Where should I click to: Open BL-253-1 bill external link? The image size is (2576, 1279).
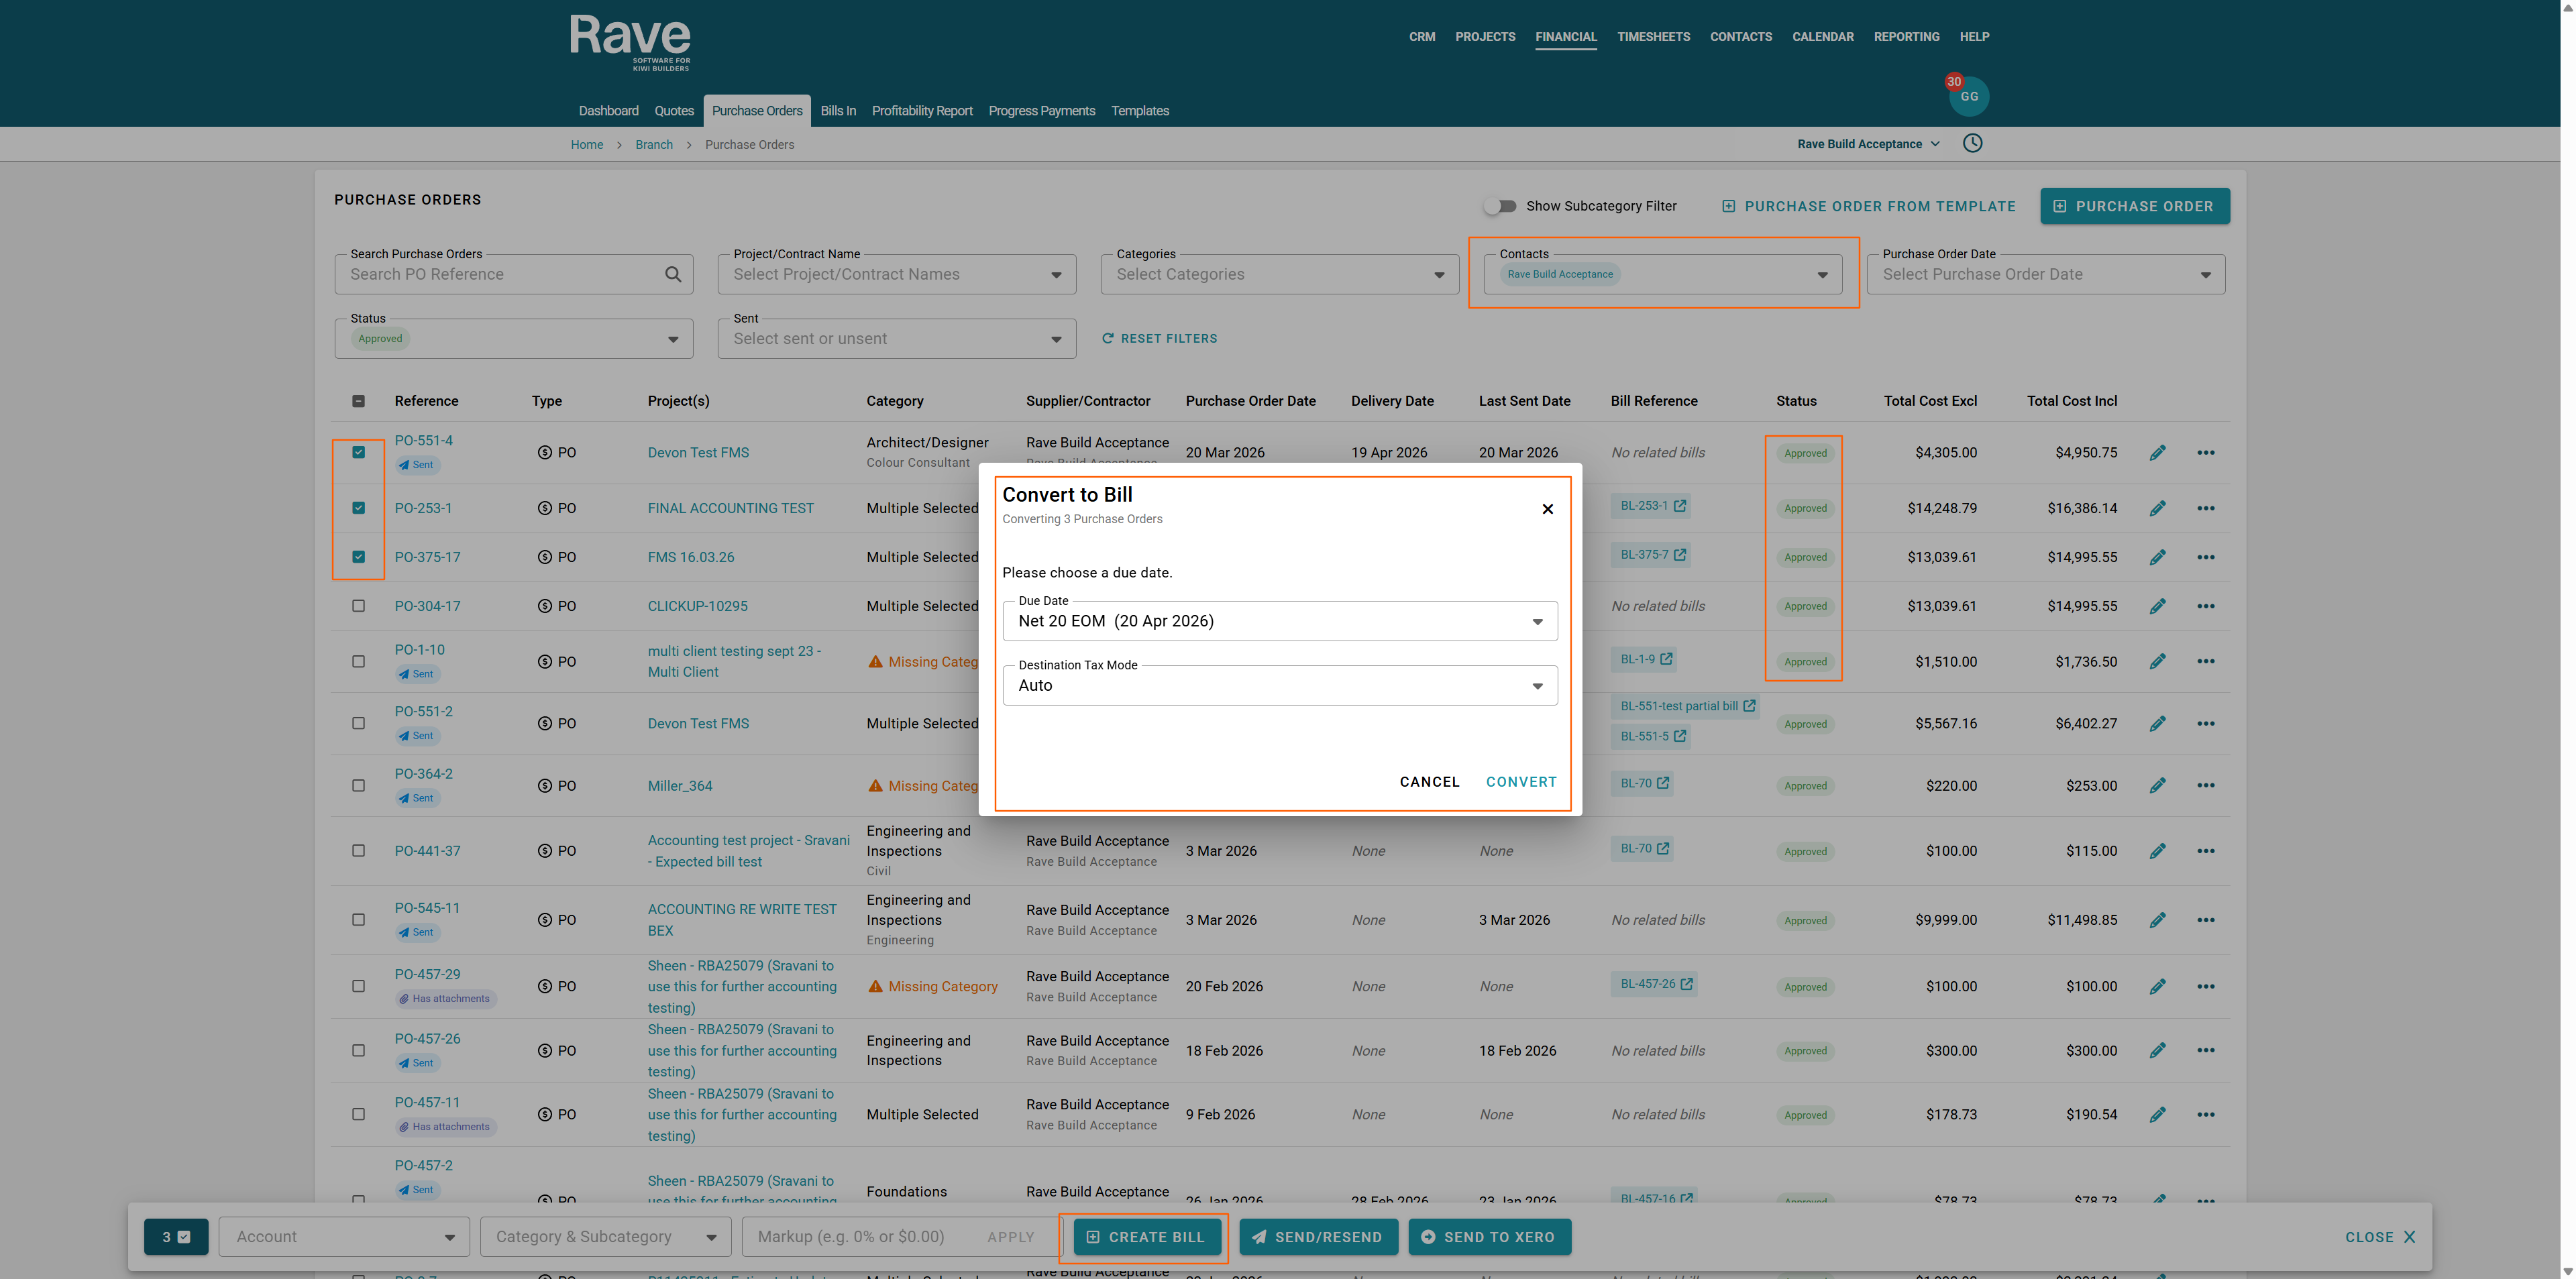tap(1680, 506)
